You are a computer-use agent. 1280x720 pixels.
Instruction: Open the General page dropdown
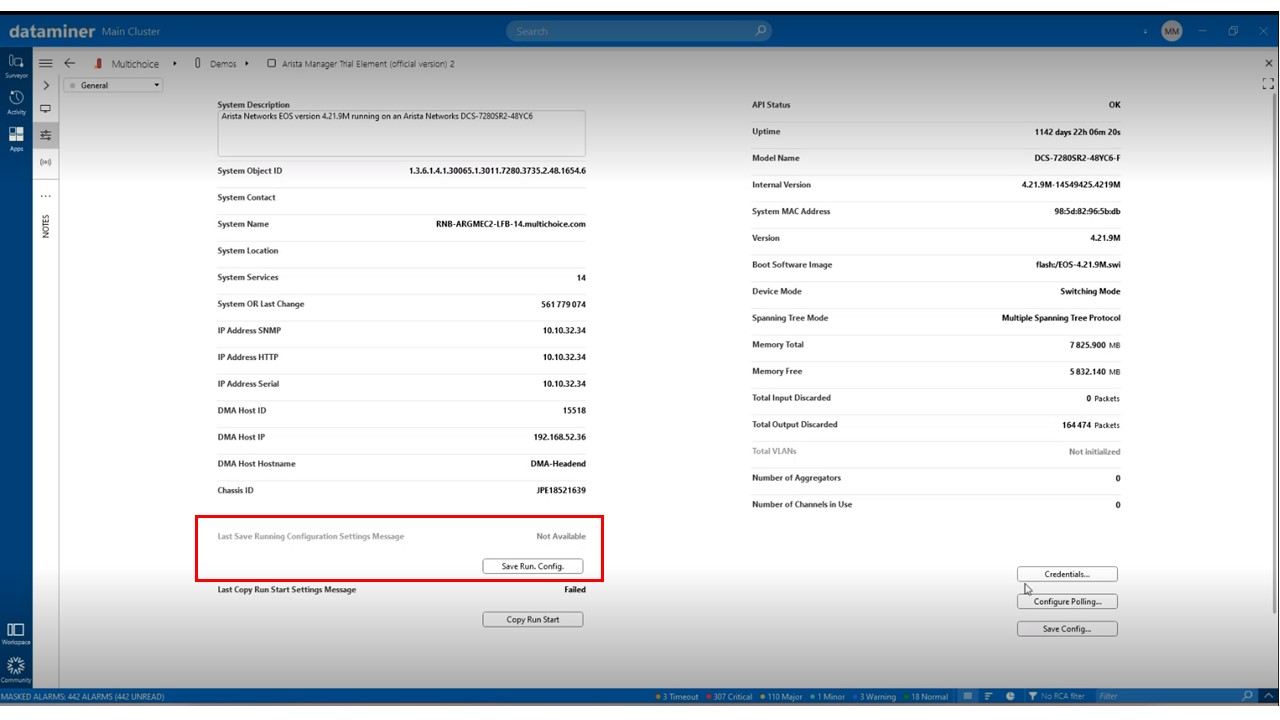(114, 86)
